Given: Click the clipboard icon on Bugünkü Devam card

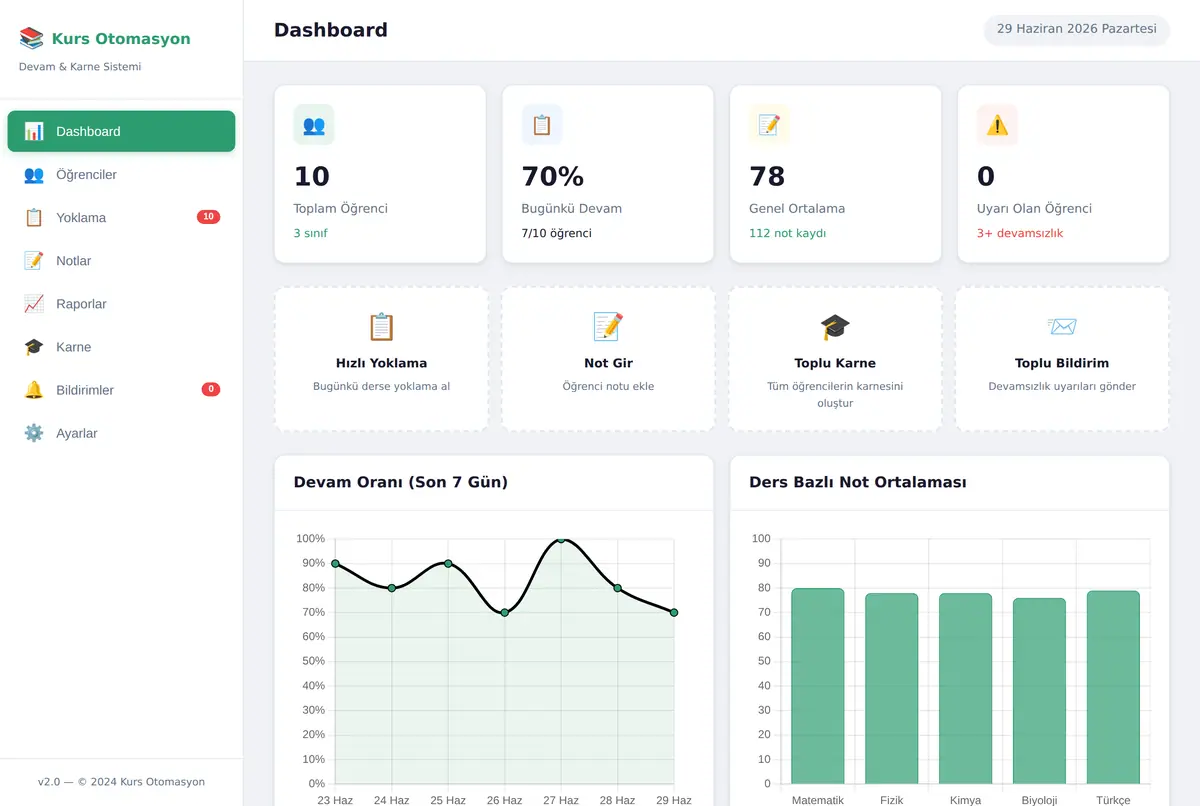Looking at the screenshot, I should [542, 125].
